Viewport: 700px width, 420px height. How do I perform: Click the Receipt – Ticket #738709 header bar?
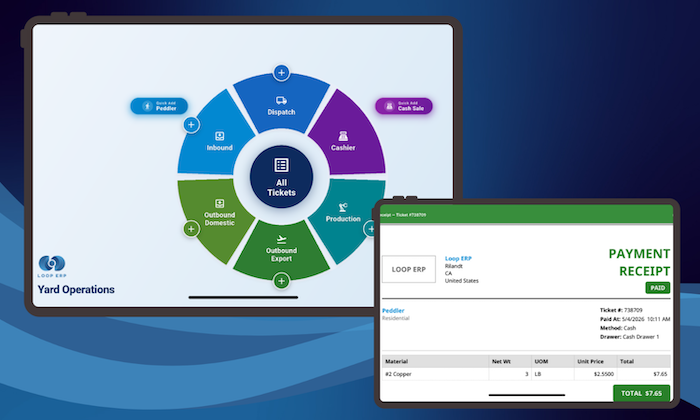coord(526,215)
